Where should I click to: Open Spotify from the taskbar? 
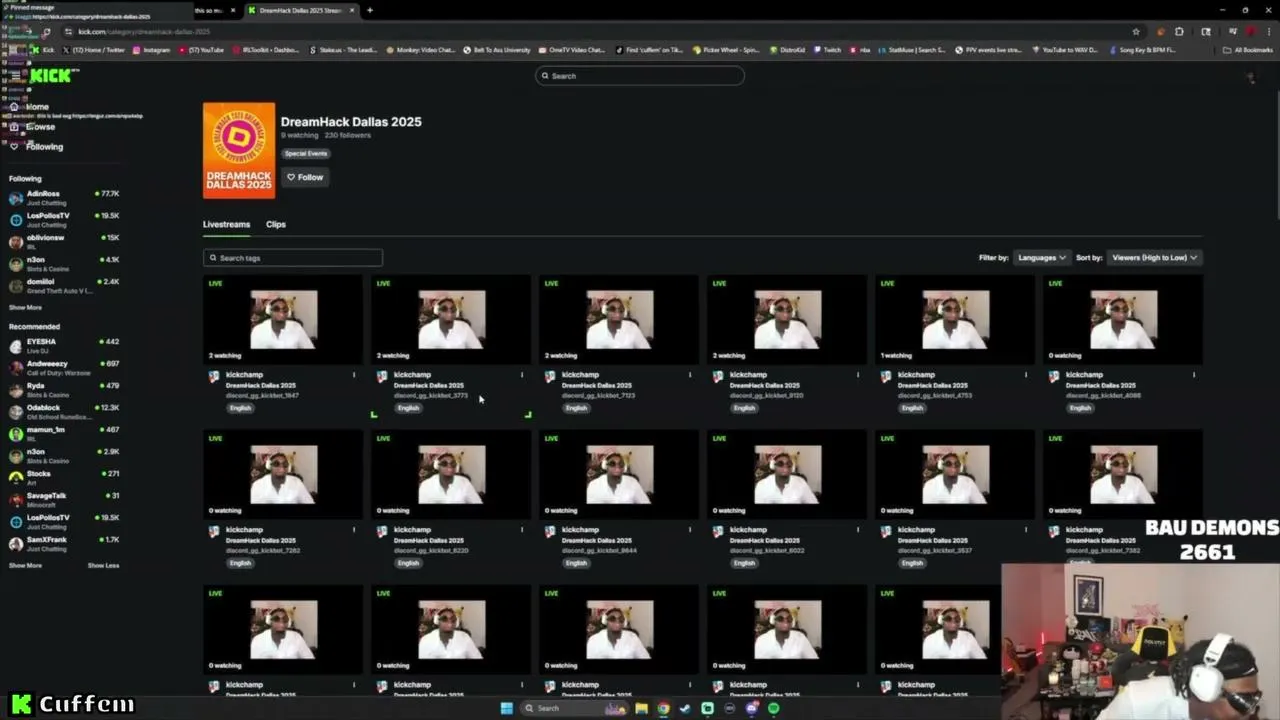pos(774,709)
